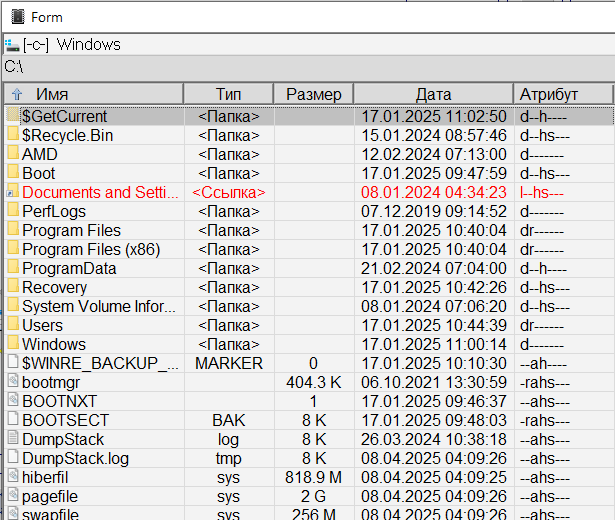Select the DumpStack.log tmp file
615x520 pixels.
coord(75,458)
